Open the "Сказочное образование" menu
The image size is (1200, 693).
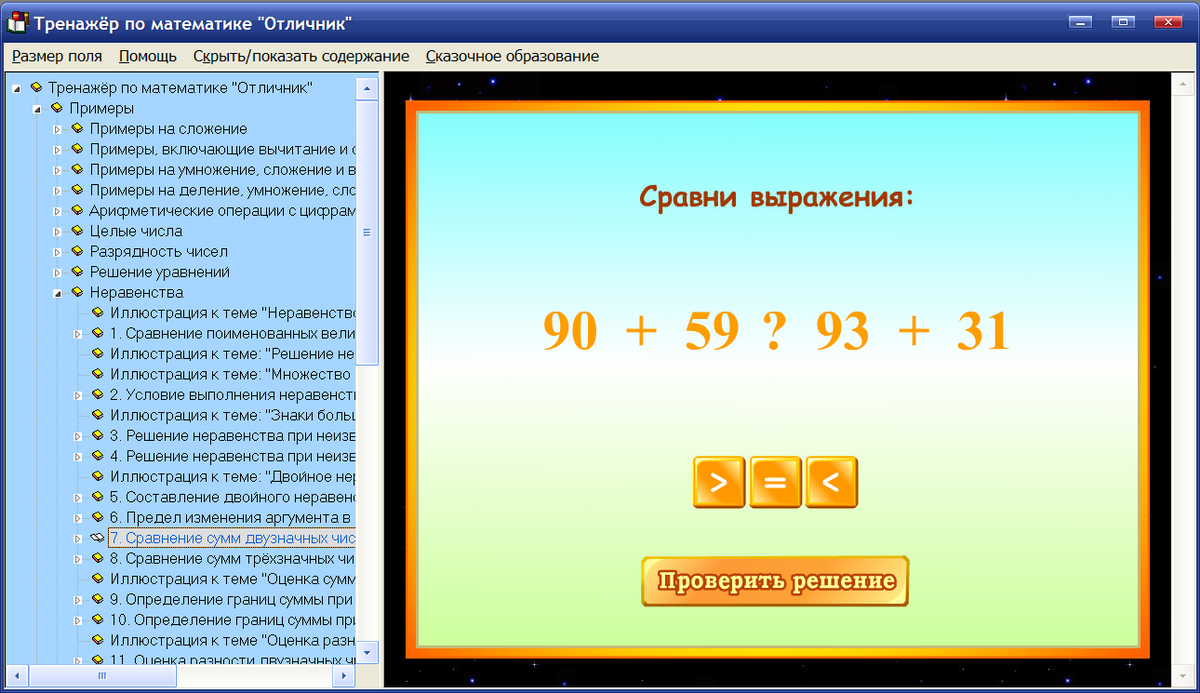pos(513,56)
